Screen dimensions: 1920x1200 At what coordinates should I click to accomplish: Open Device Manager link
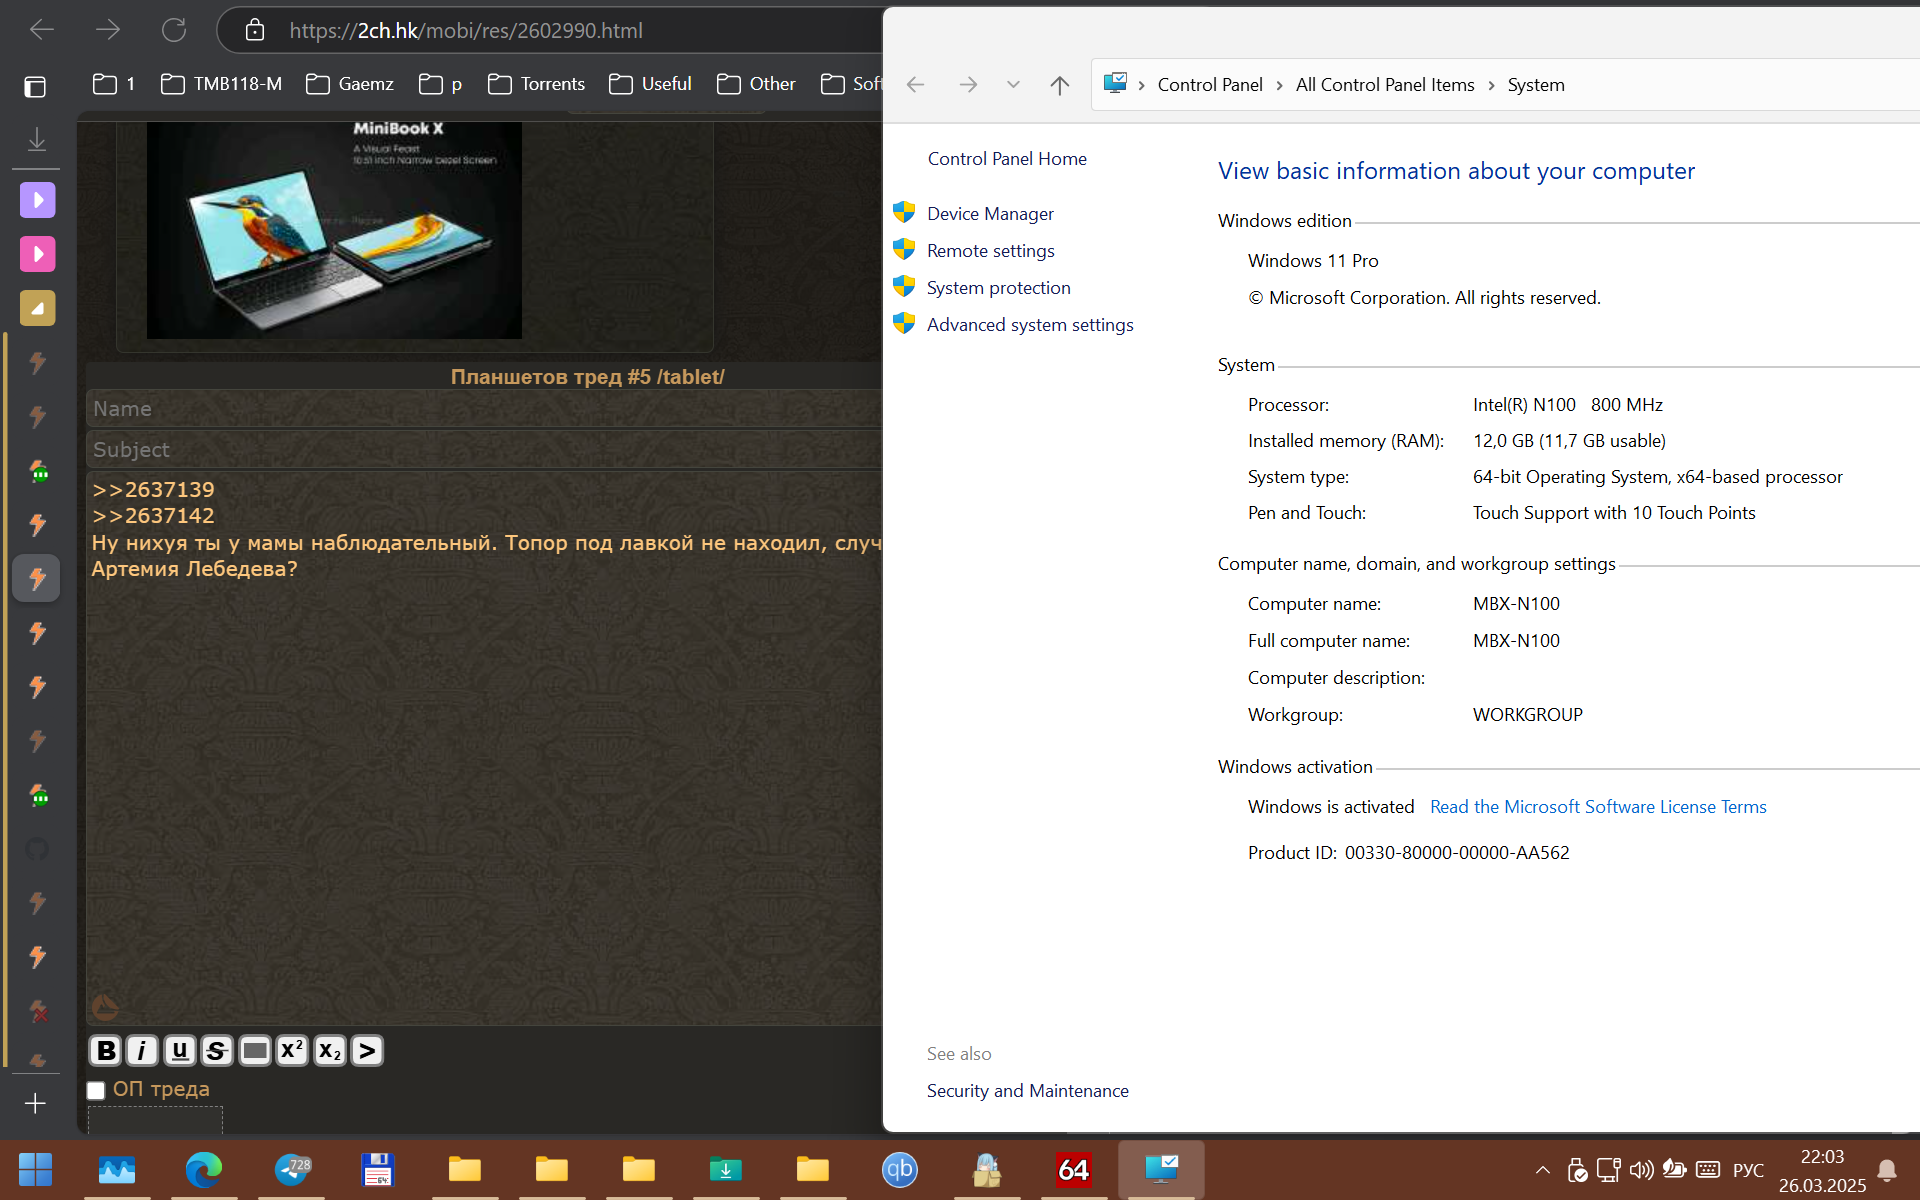[x=989, y=214]
